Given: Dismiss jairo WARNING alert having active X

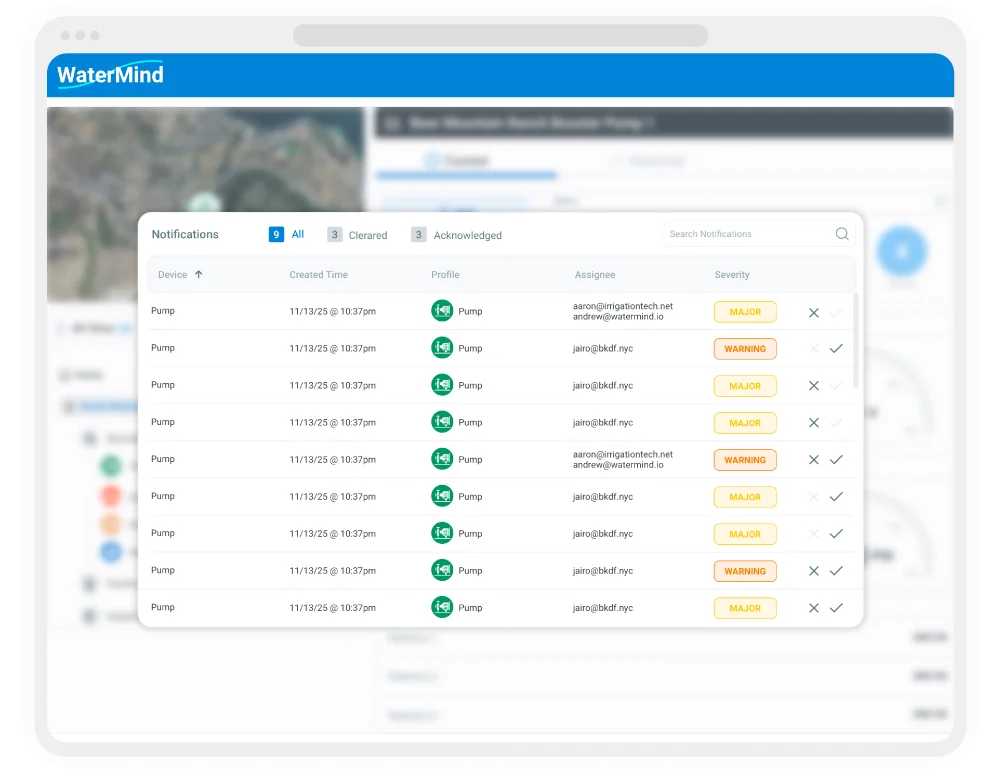Looking at the screenshot, I should (x=814, y=571).
